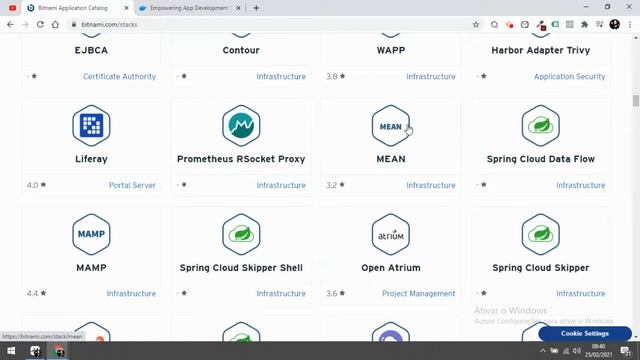Viewport: 640px width, 360px height.
Task: Click the Harbor Adapter Trivy title
Action: coord(540,50)
